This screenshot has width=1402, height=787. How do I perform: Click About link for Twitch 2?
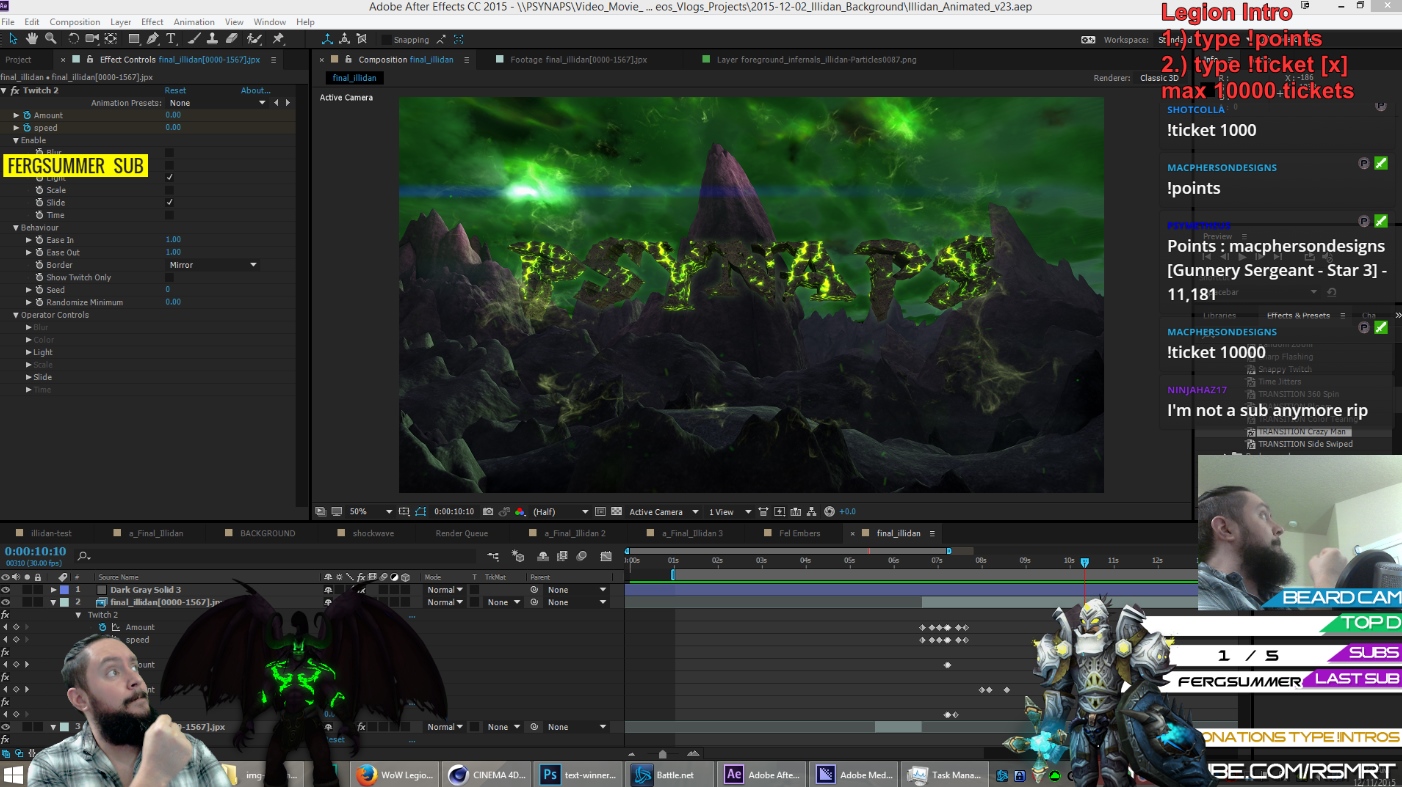click(255, 91)
